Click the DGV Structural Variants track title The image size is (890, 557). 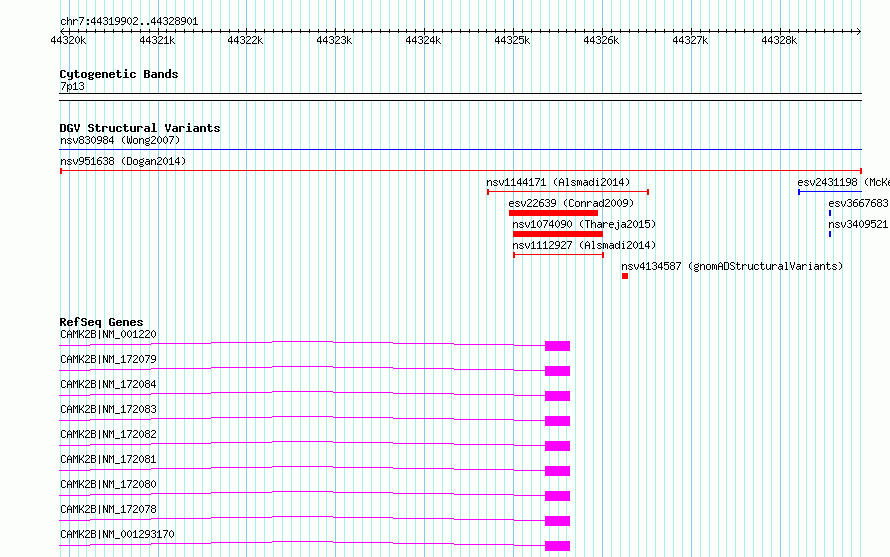[x=140, y=128]
